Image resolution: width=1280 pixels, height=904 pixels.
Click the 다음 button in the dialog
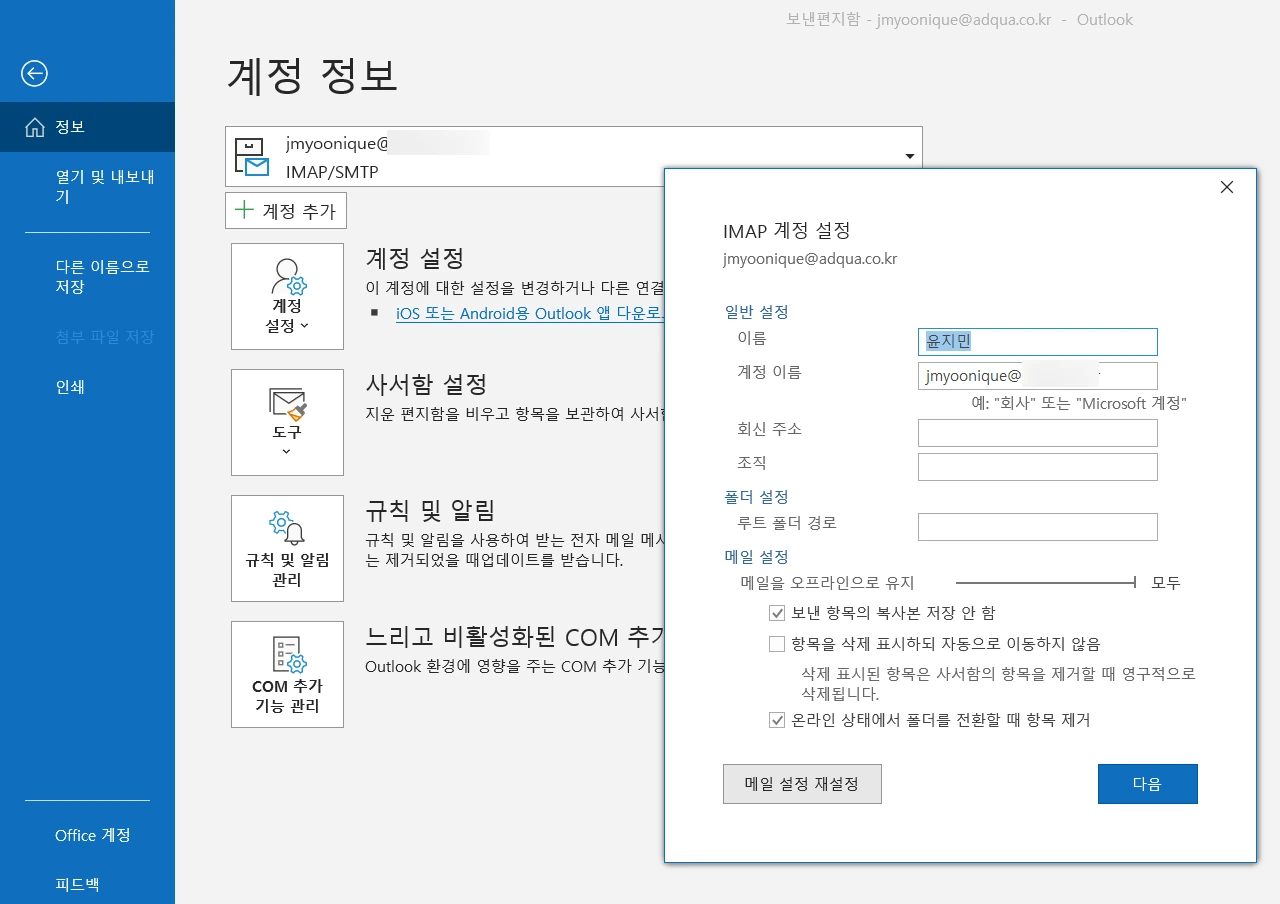pos(1147,784)
